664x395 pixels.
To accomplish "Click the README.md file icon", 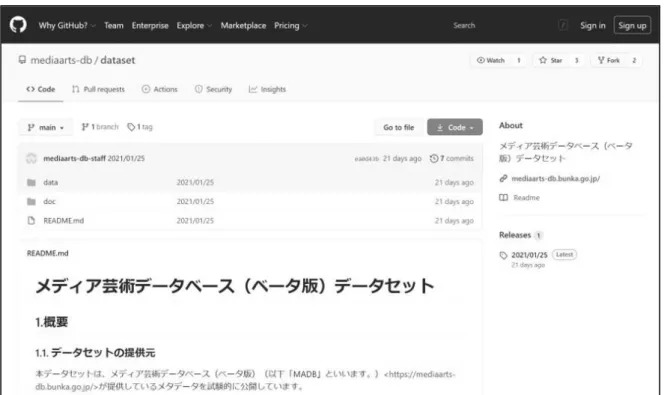I will (31, 221).
